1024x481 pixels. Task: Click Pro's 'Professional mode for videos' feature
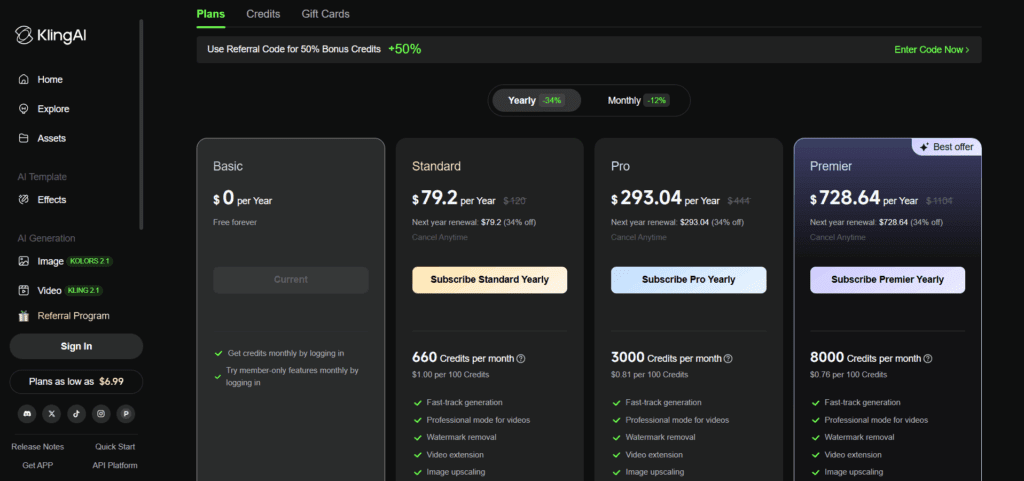point(677,420)
